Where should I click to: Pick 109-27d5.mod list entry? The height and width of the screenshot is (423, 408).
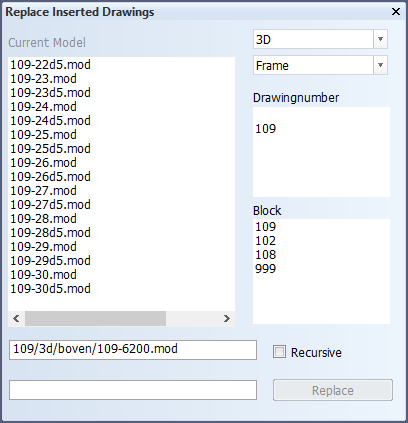tap(50, 204)
